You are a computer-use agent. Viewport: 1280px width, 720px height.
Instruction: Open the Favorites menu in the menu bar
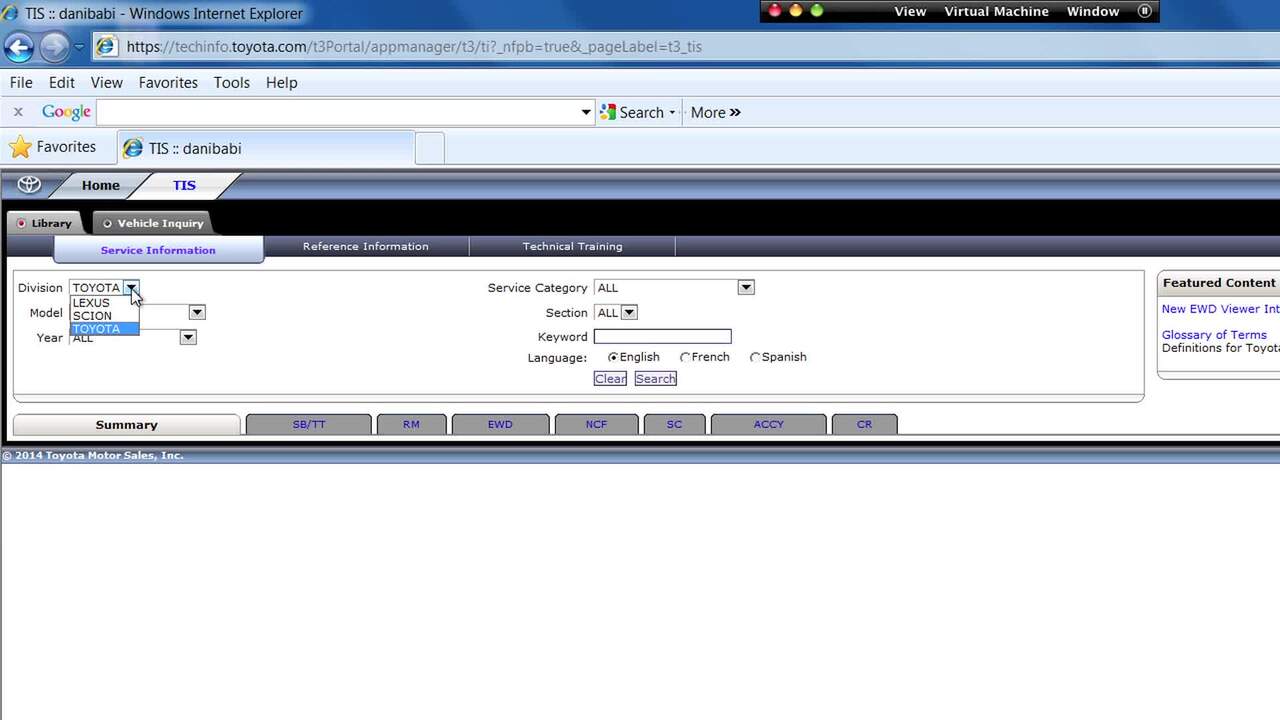pos(168,83)
